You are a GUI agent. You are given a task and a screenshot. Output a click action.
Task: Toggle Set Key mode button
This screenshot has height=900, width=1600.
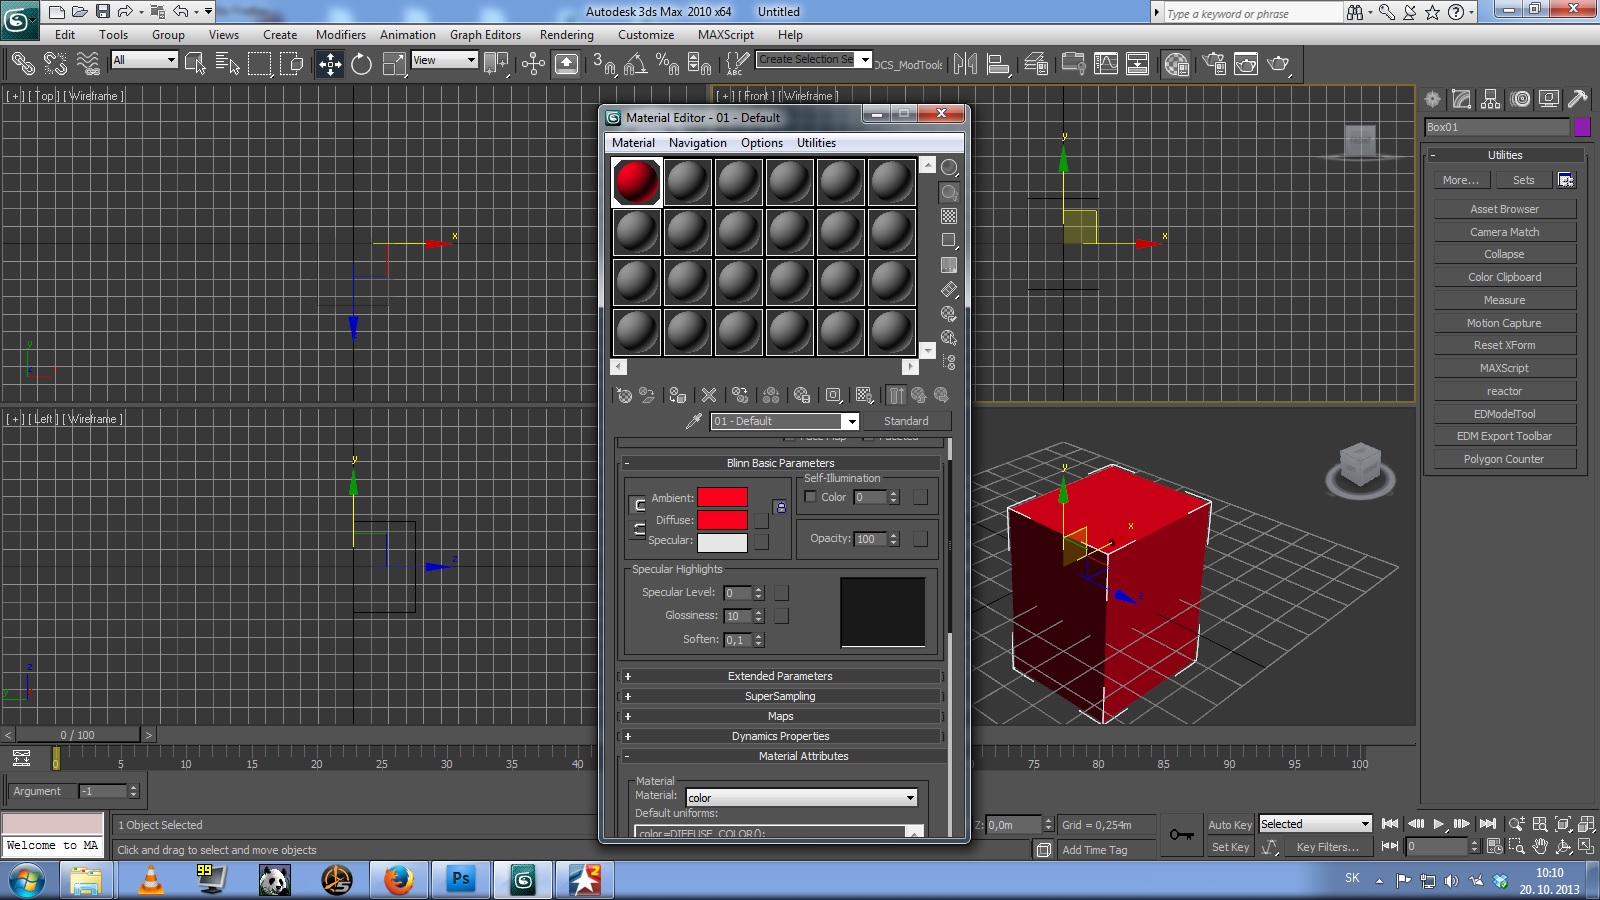[x=1229, y=847]
